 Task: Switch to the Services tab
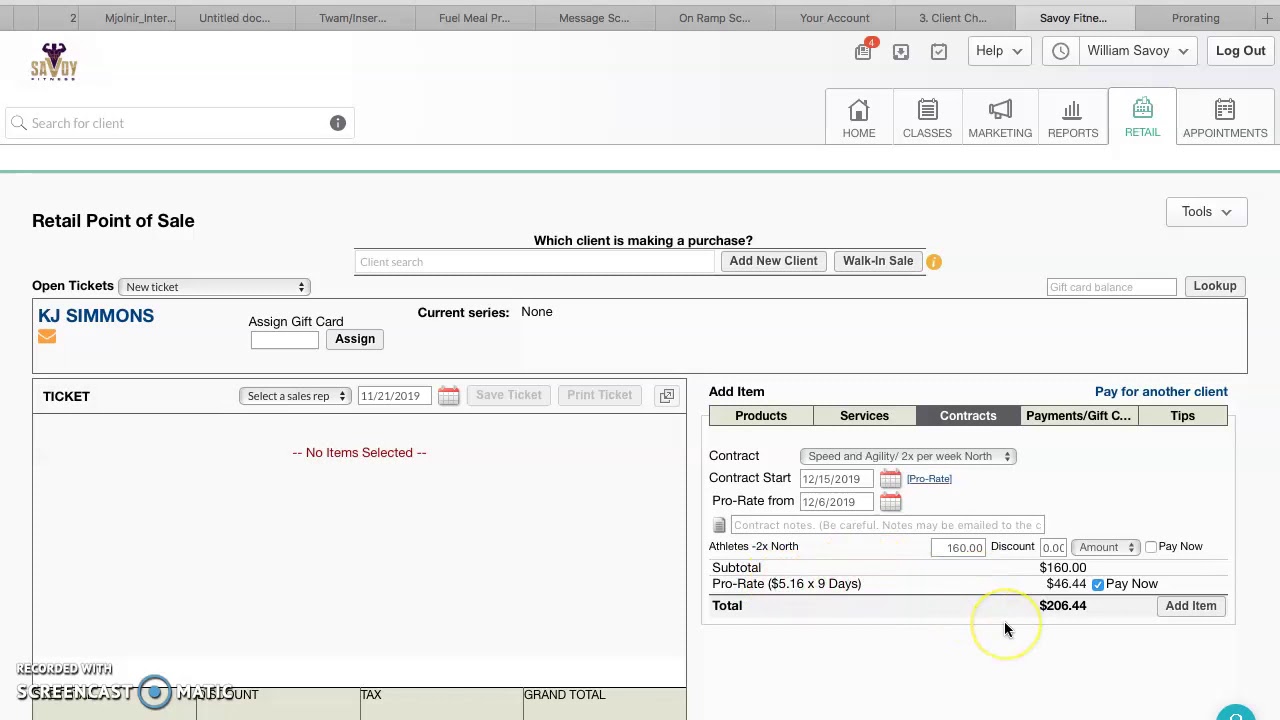pos(864,416)
